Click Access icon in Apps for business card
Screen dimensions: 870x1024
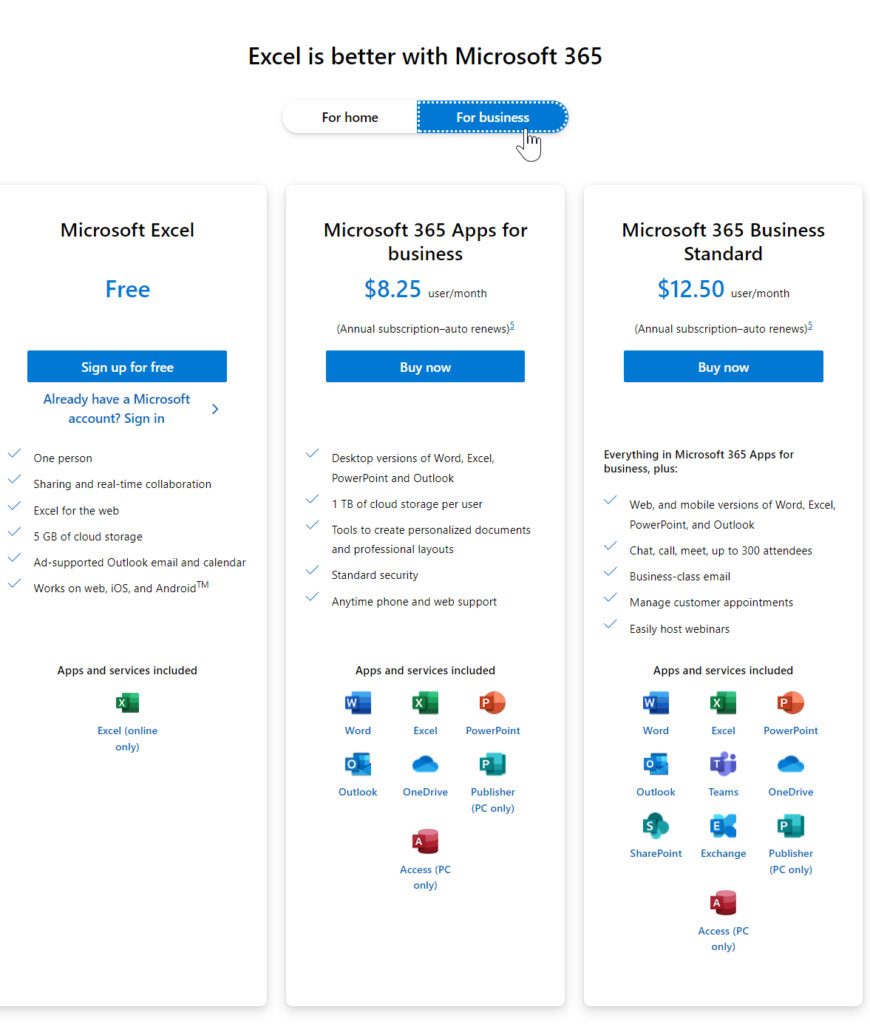425,842
